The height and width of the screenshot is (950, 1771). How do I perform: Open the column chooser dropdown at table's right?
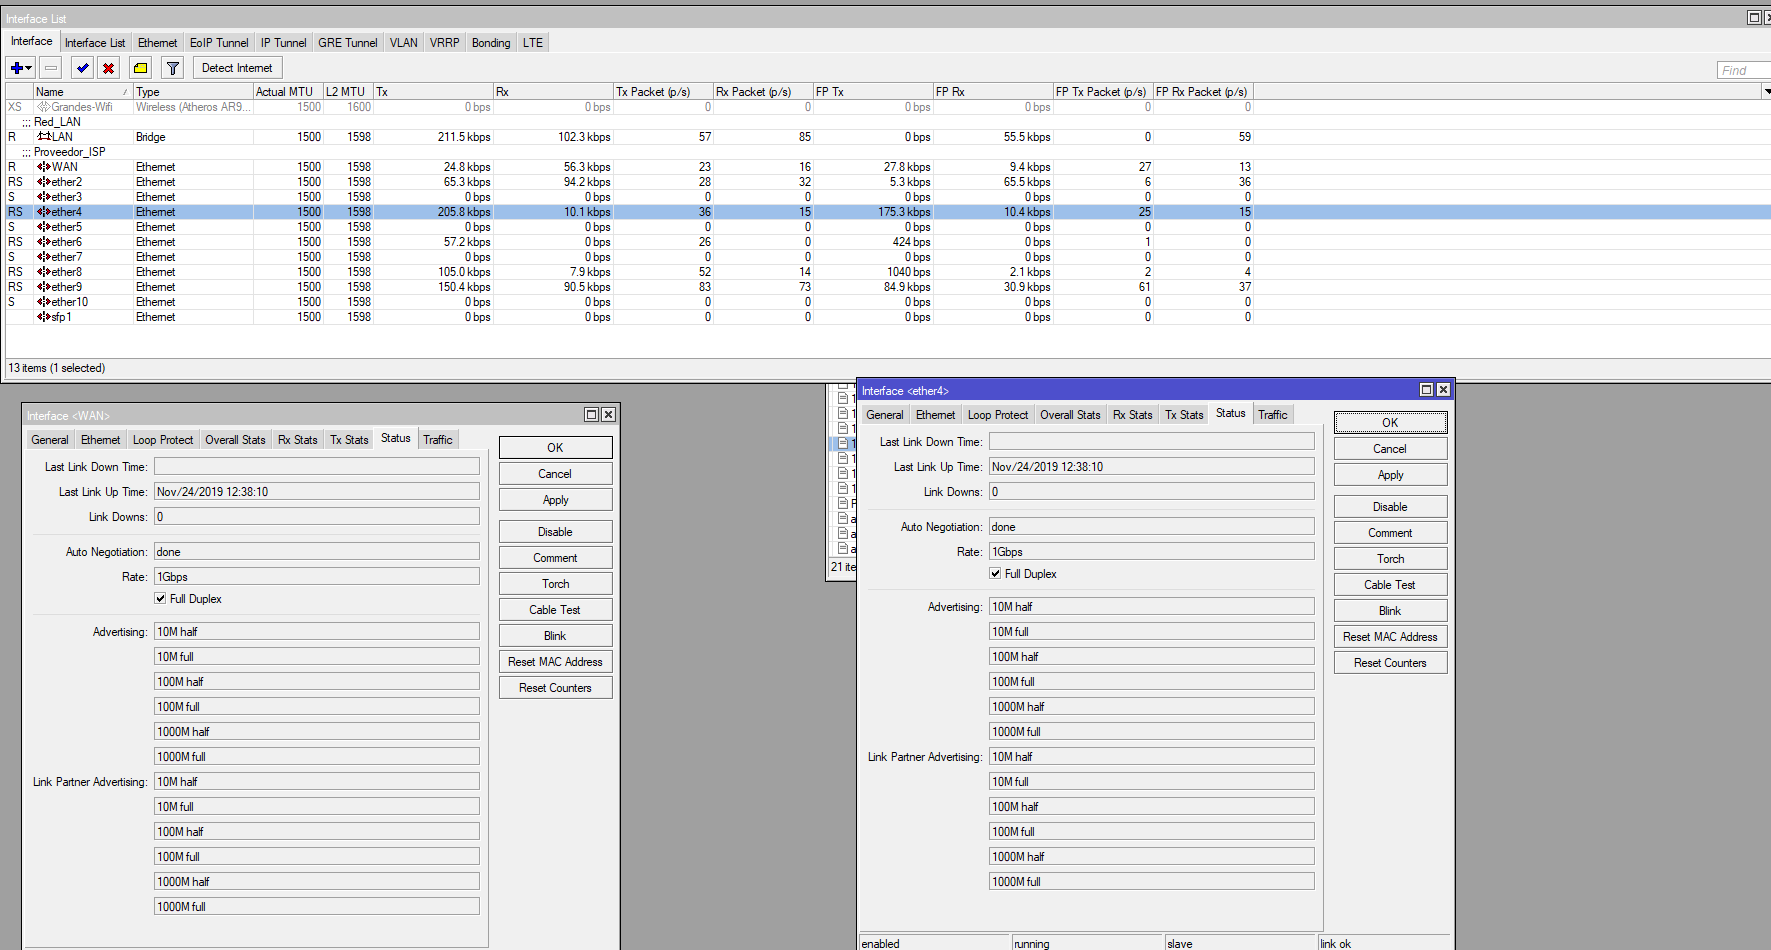(x=1765, y=92)
